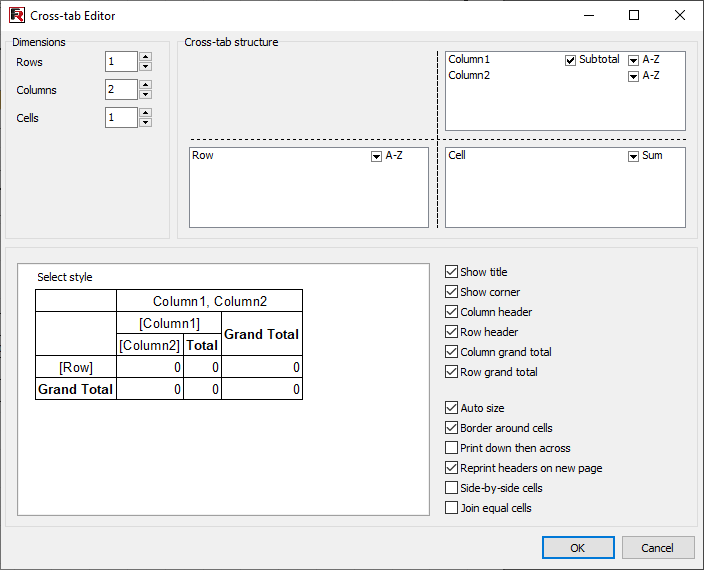Screen dimensions: 704x570
Task: Maximize the Cross-tab Editor window
Action: click(x=634, y=15)
